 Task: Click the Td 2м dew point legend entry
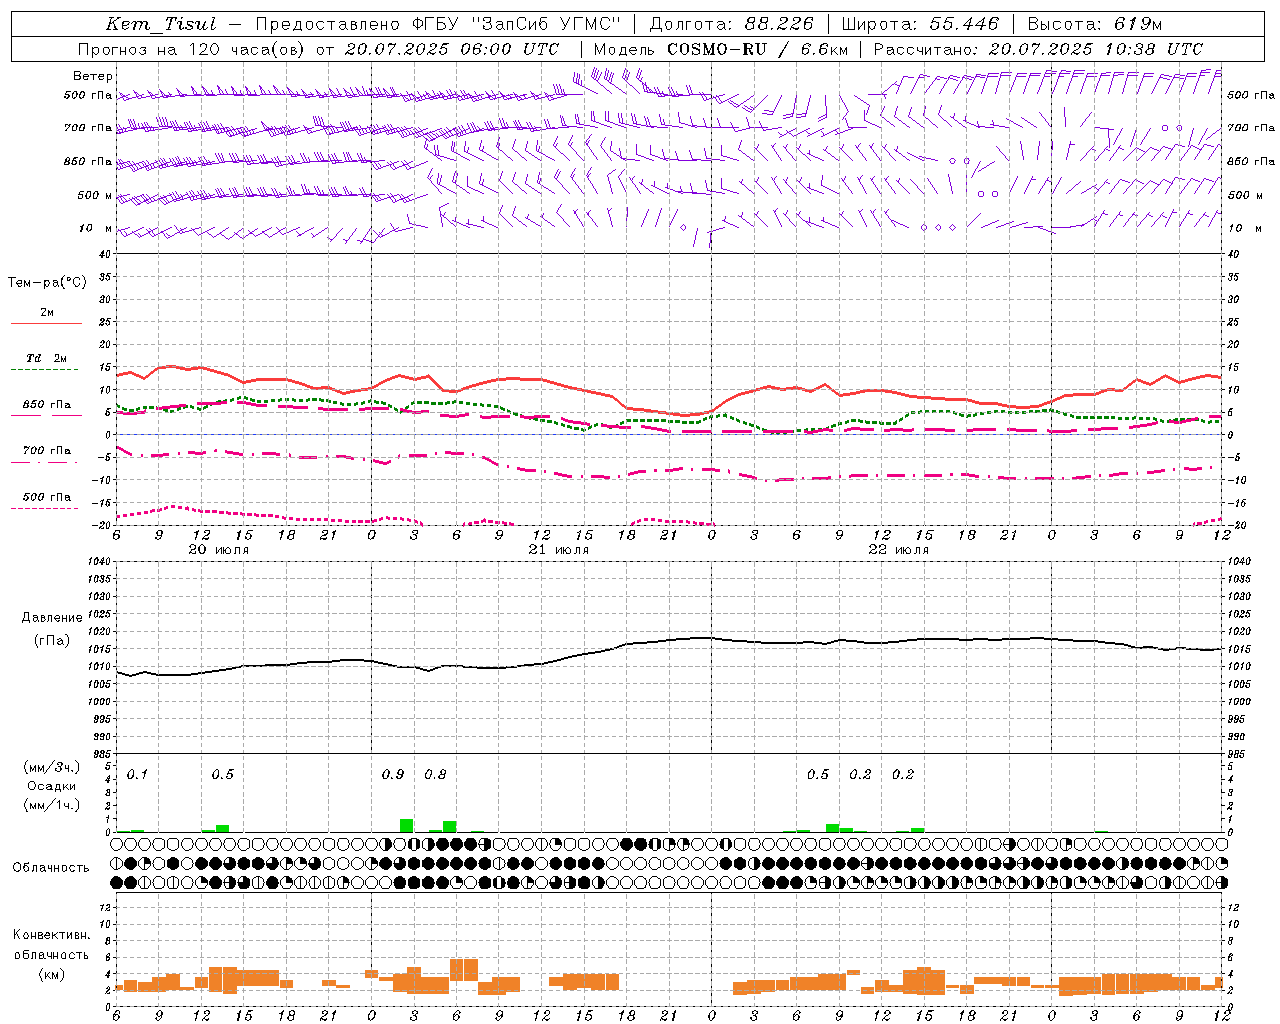[47, 358]
